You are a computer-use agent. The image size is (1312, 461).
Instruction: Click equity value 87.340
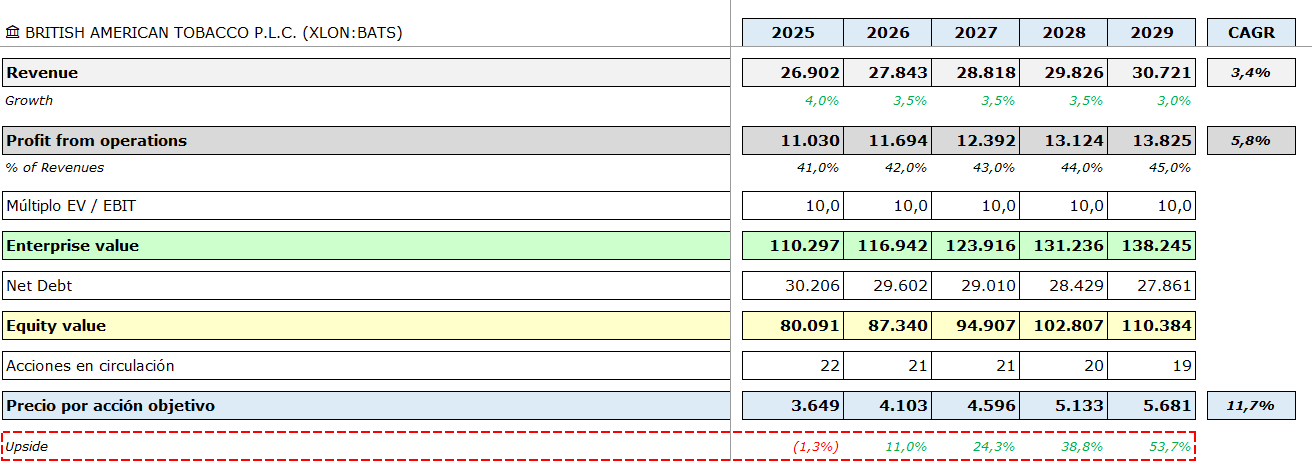click(x=888, y=326)
